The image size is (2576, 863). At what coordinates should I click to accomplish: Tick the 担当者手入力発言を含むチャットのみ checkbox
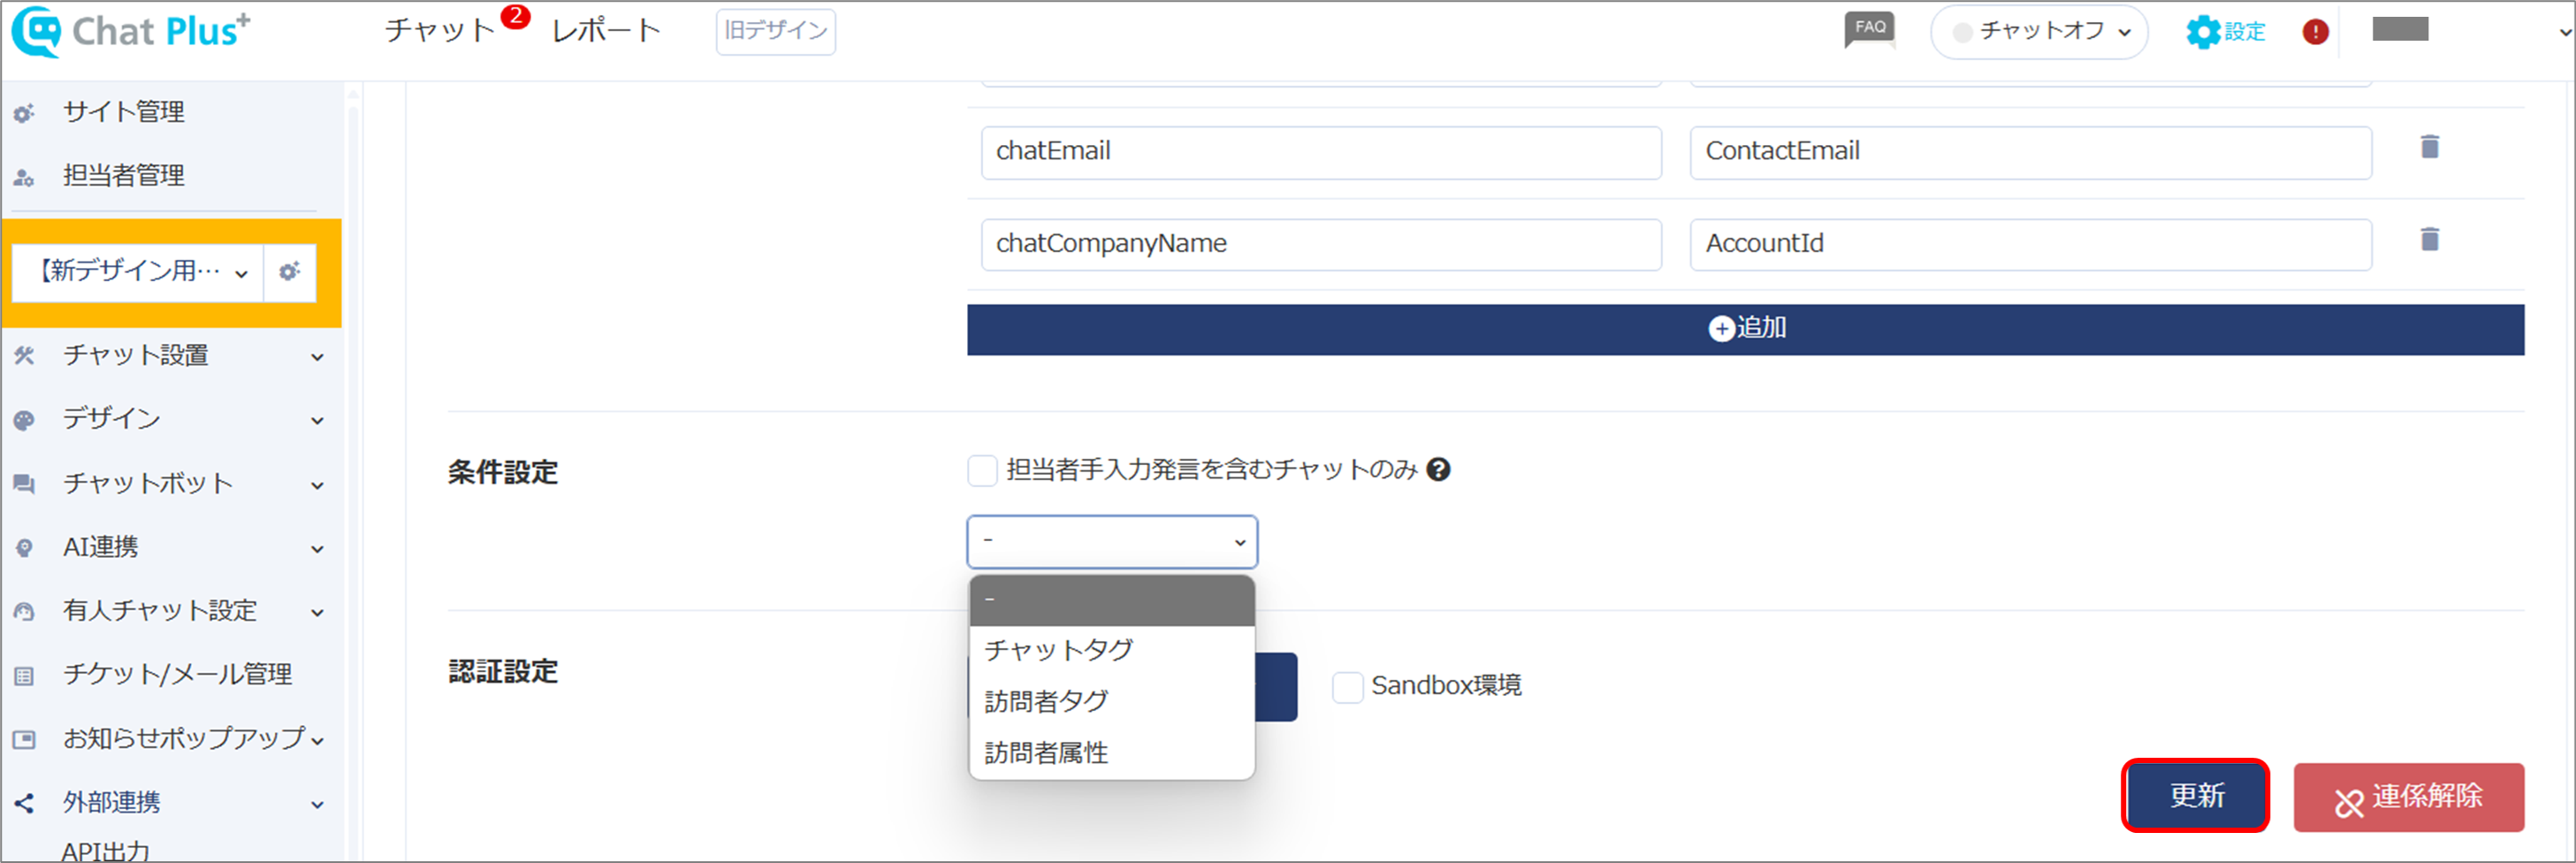tap(982, 470)
